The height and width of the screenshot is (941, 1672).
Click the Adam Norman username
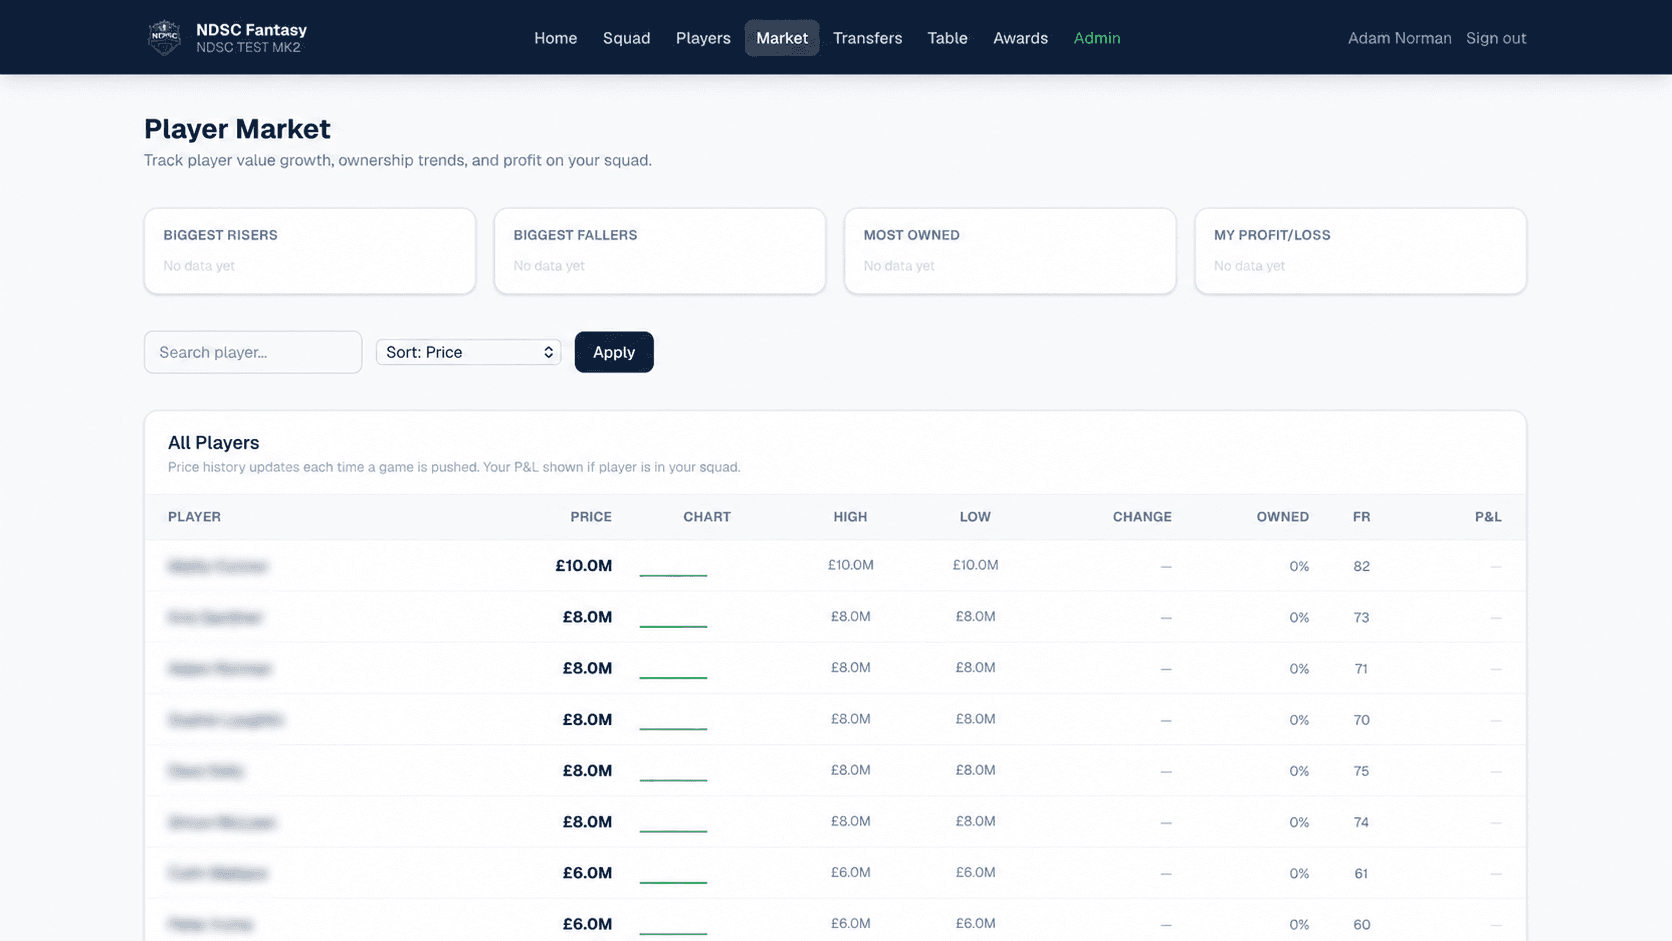tap(1399, 38)
